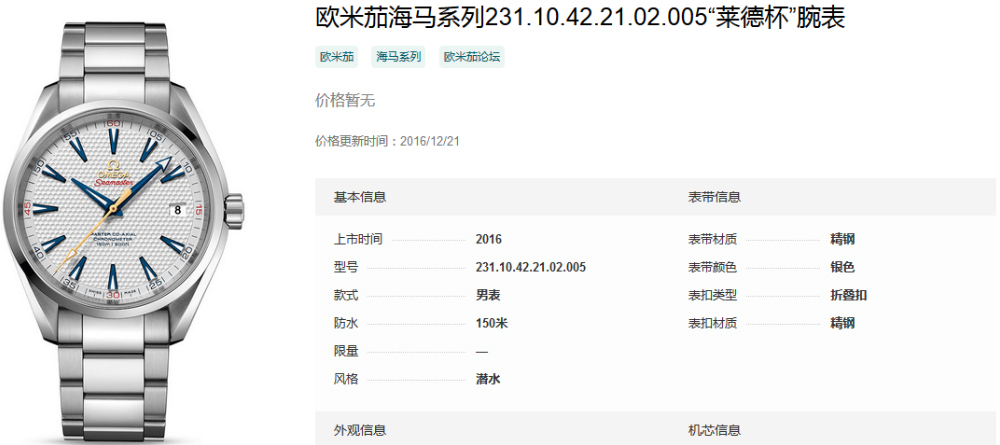
Task: Click the 型号 label
Action: point(346,268)
